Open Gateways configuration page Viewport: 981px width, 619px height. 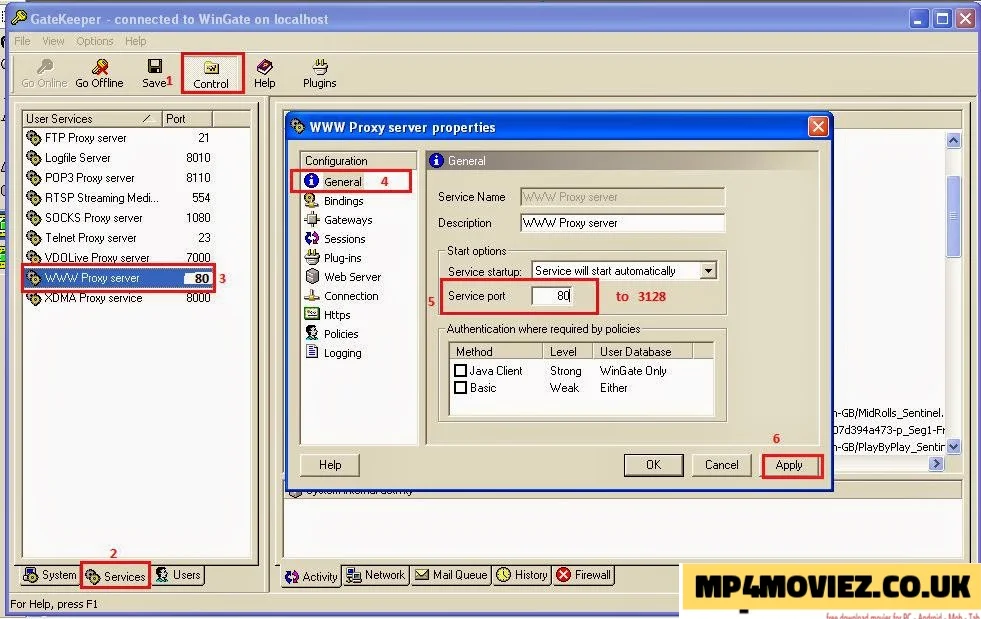point(348,220)
